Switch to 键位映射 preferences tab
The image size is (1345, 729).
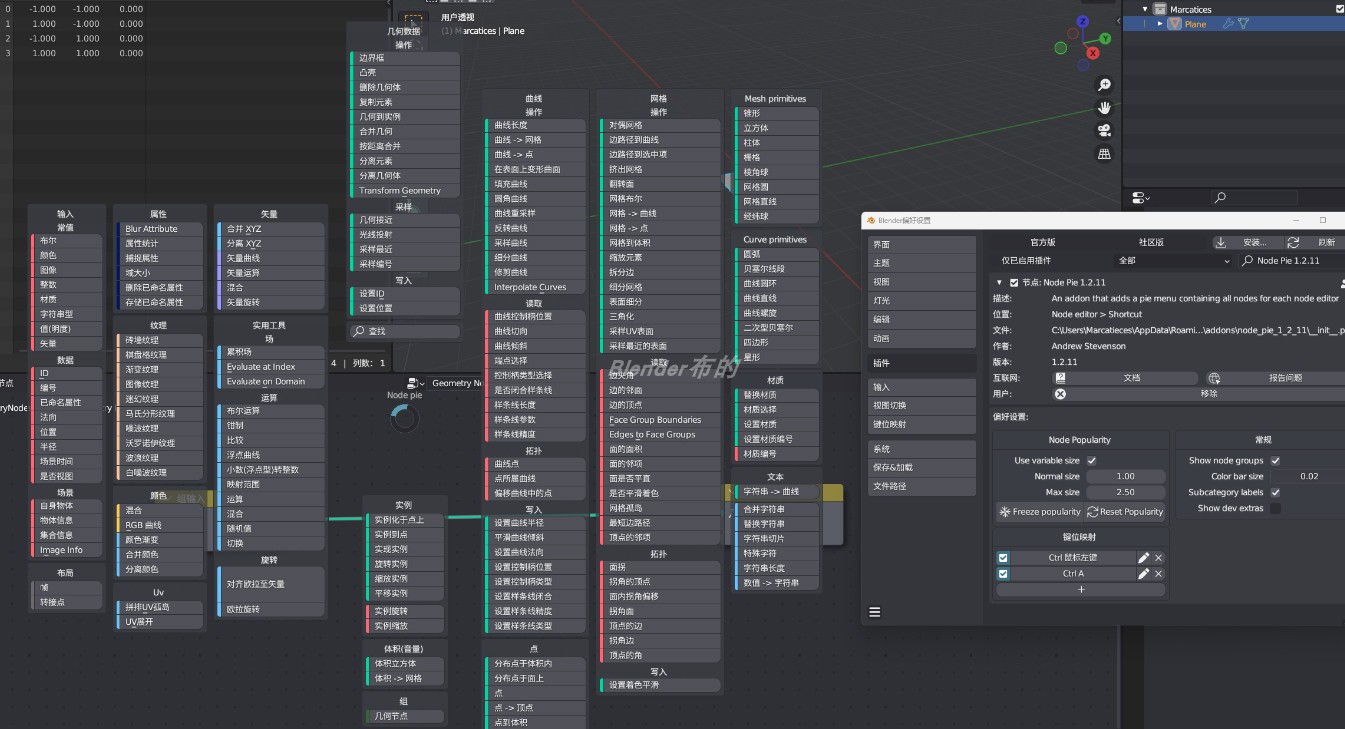click(922, 424)
